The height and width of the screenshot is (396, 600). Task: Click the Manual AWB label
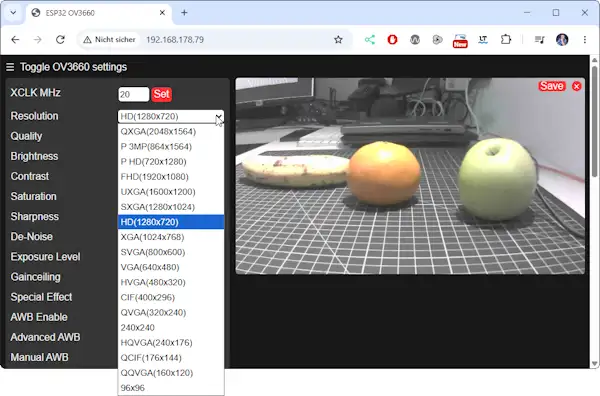point(39,357)
